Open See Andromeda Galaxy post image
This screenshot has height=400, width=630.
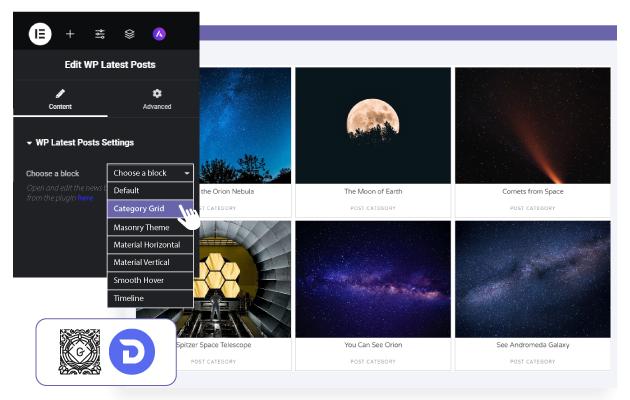pyautogui.click(x=532, y=277)
